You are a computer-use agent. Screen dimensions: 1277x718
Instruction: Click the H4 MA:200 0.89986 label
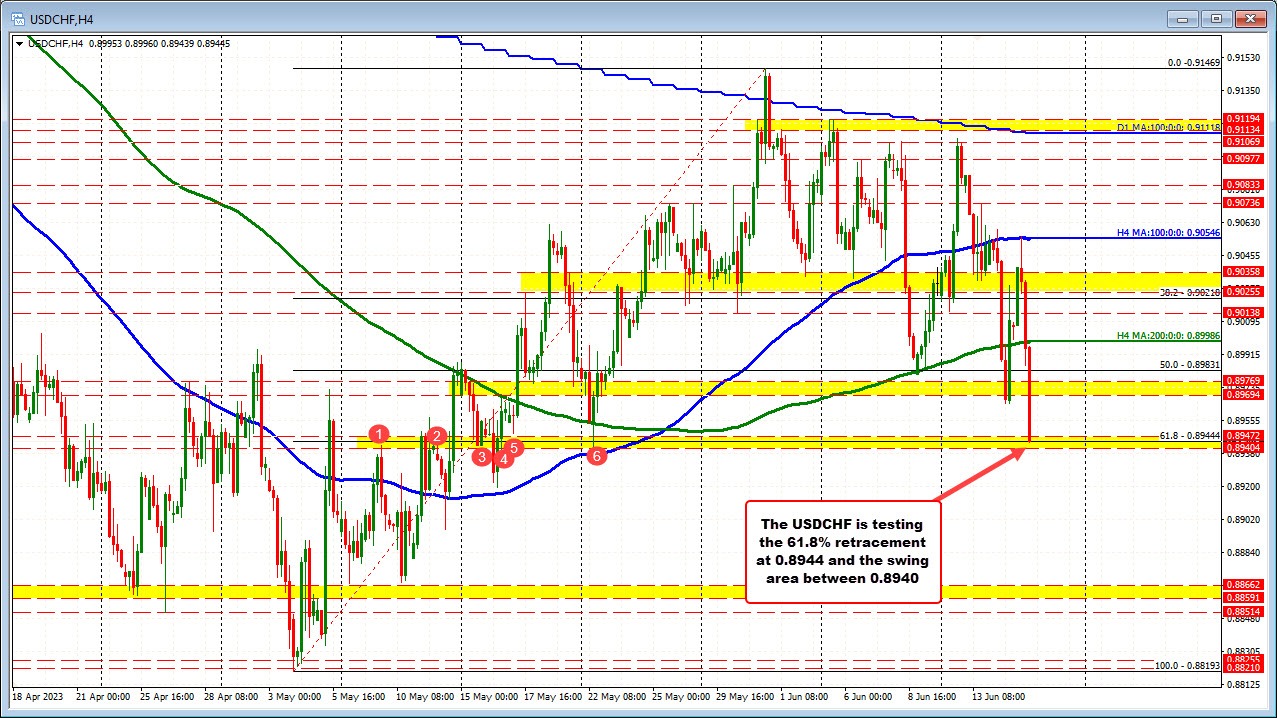1168,335
